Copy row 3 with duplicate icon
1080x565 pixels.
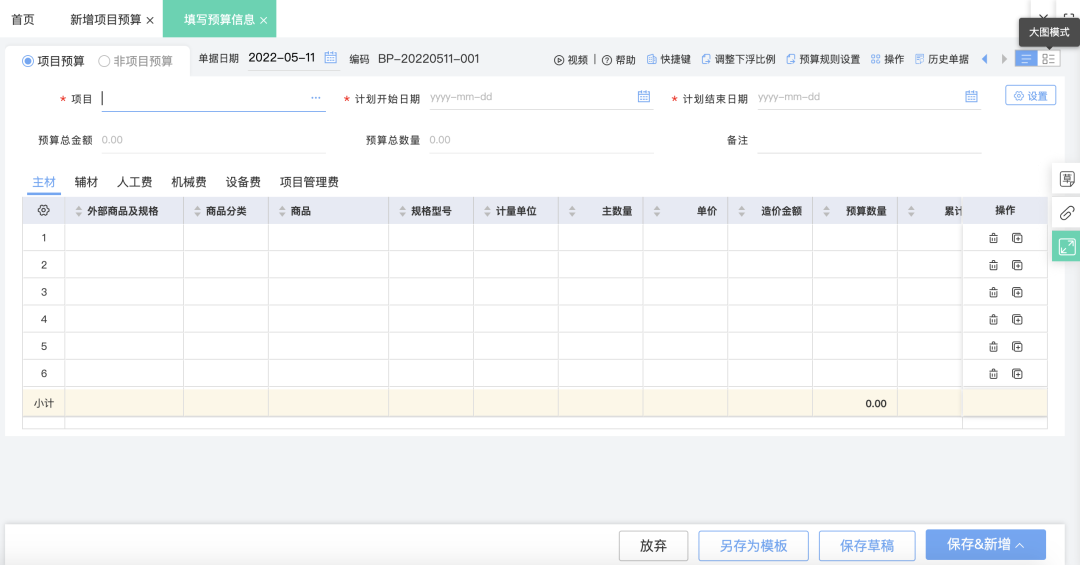pos(1017,292)
